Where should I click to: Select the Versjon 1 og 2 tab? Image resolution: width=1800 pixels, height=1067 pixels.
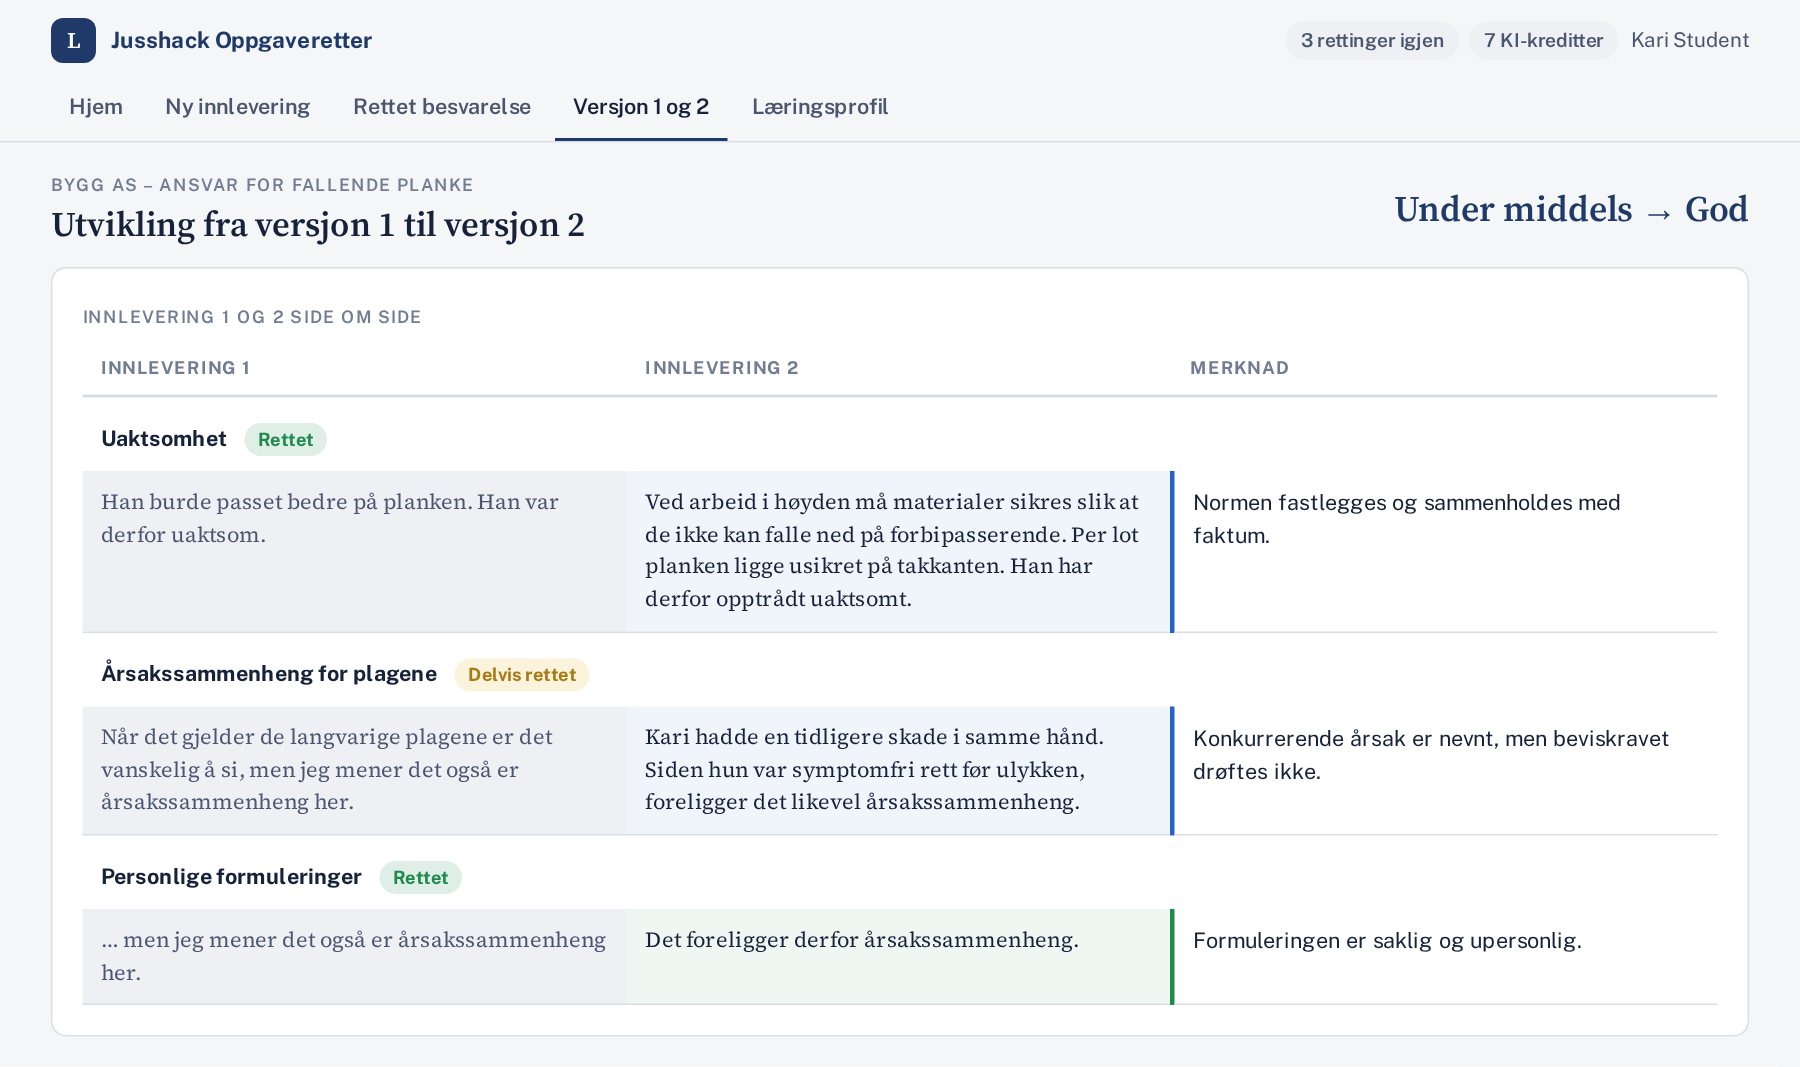point(641,107)
